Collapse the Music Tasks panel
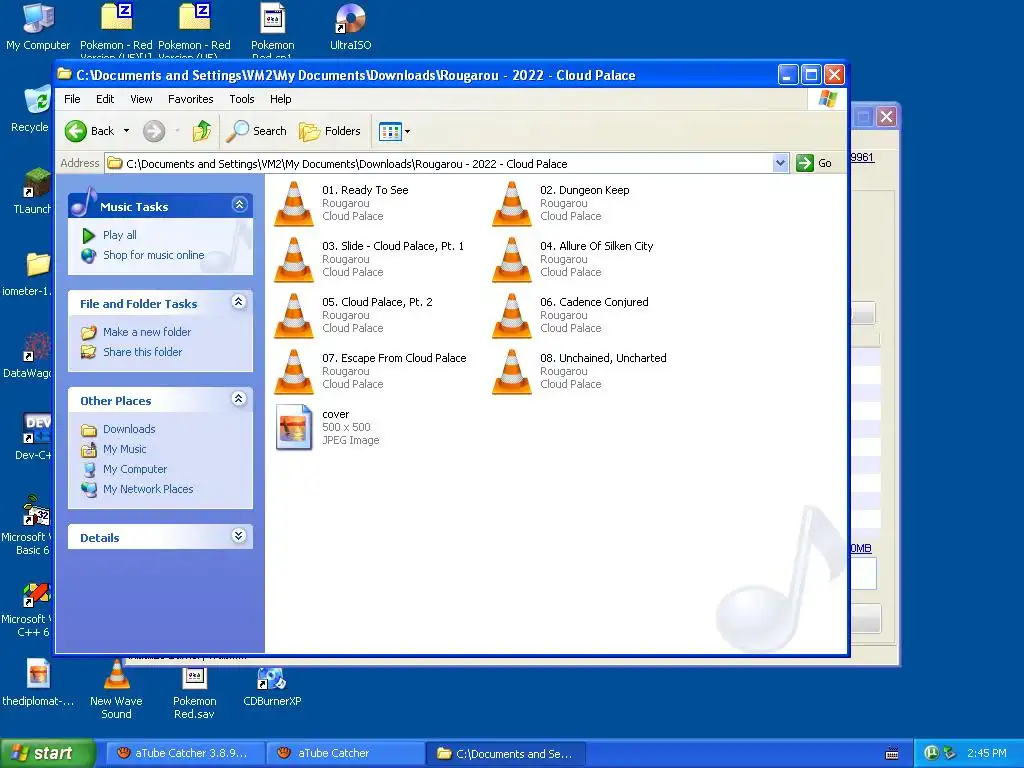This screenshot has width=1024, height=768. click(239, 205)
